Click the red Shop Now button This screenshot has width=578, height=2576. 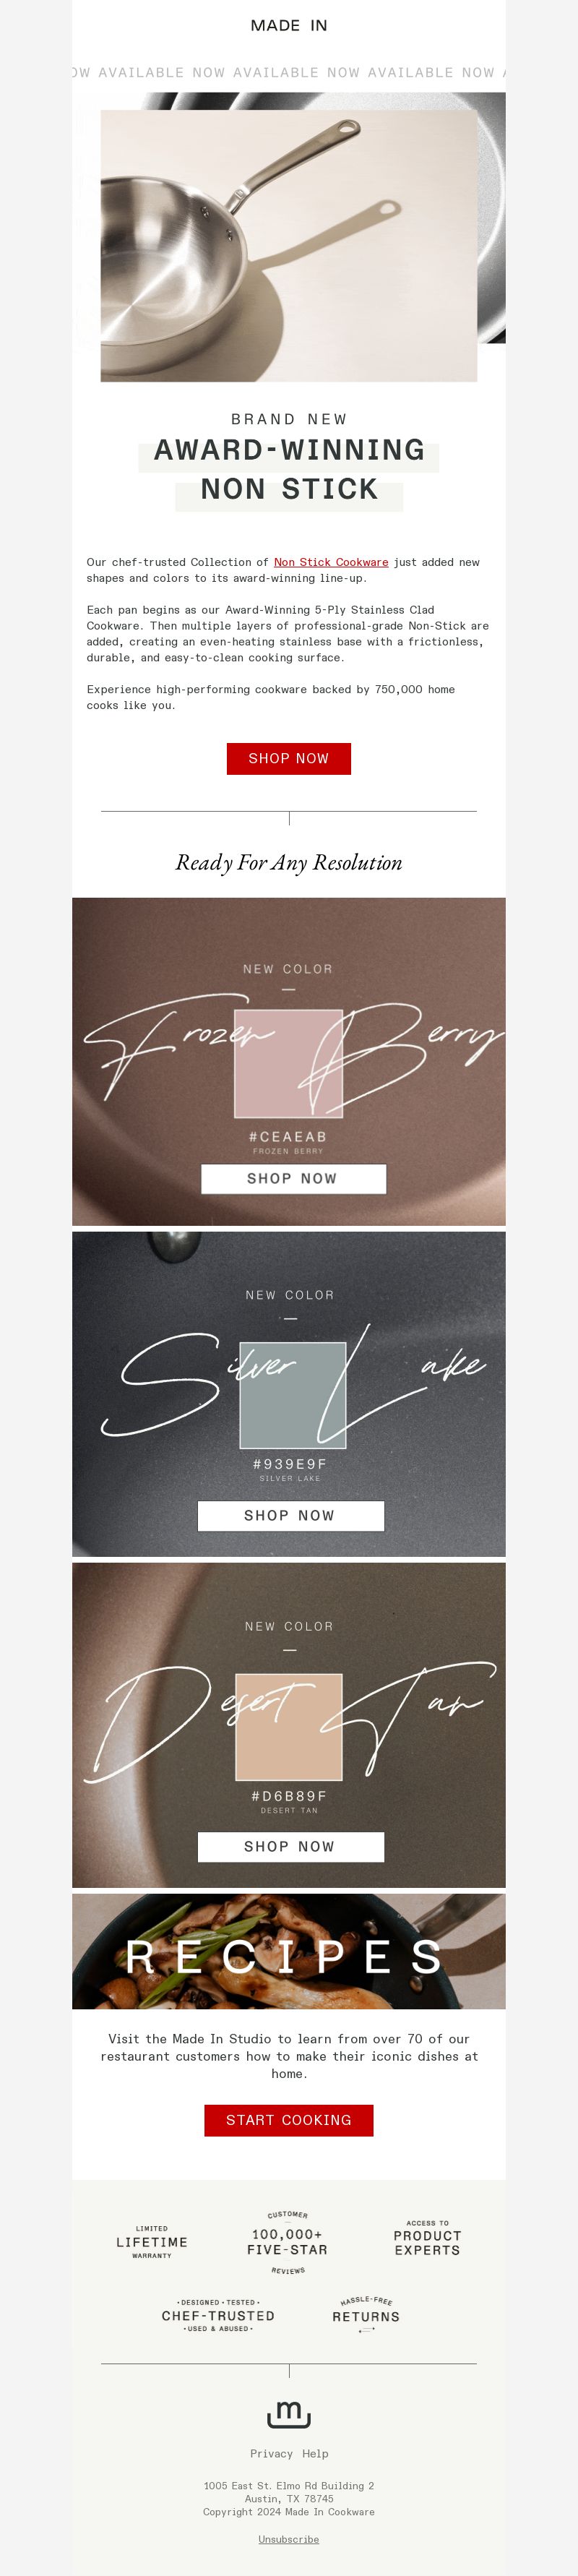point(289,759)
